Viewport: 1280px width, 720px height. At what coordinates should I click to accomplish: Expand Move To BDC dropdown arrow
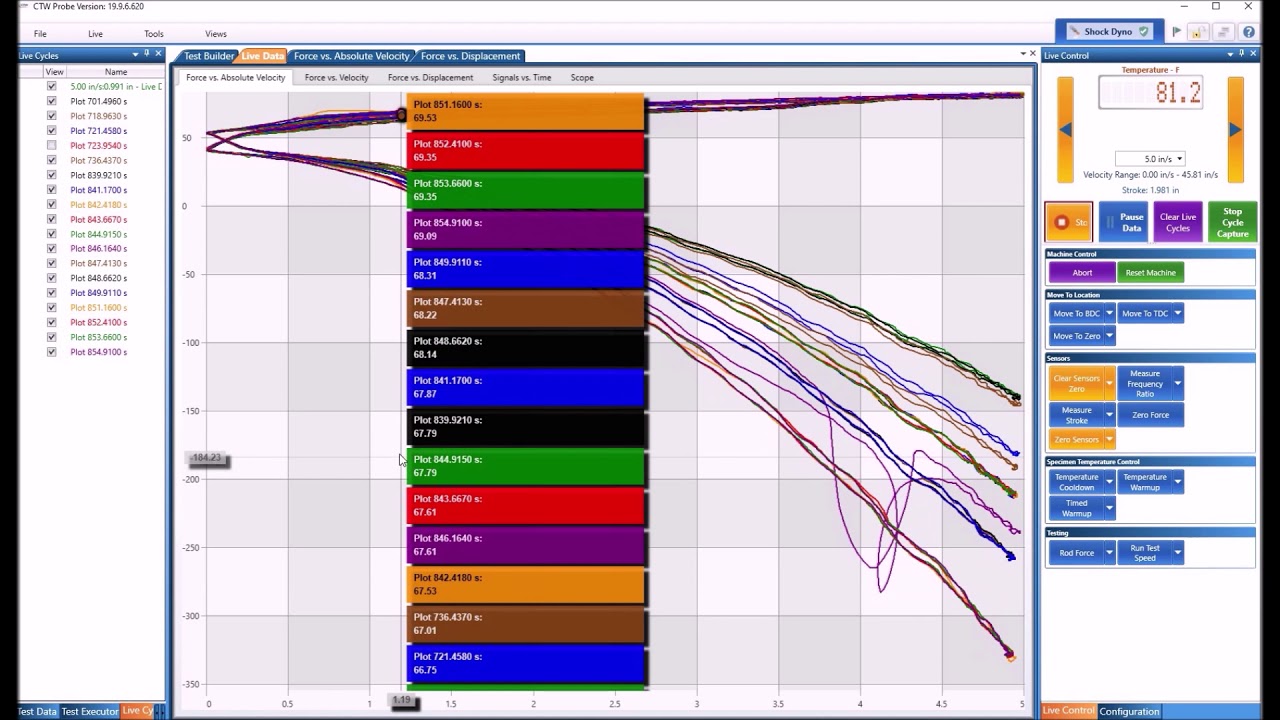pos(1109,314)
